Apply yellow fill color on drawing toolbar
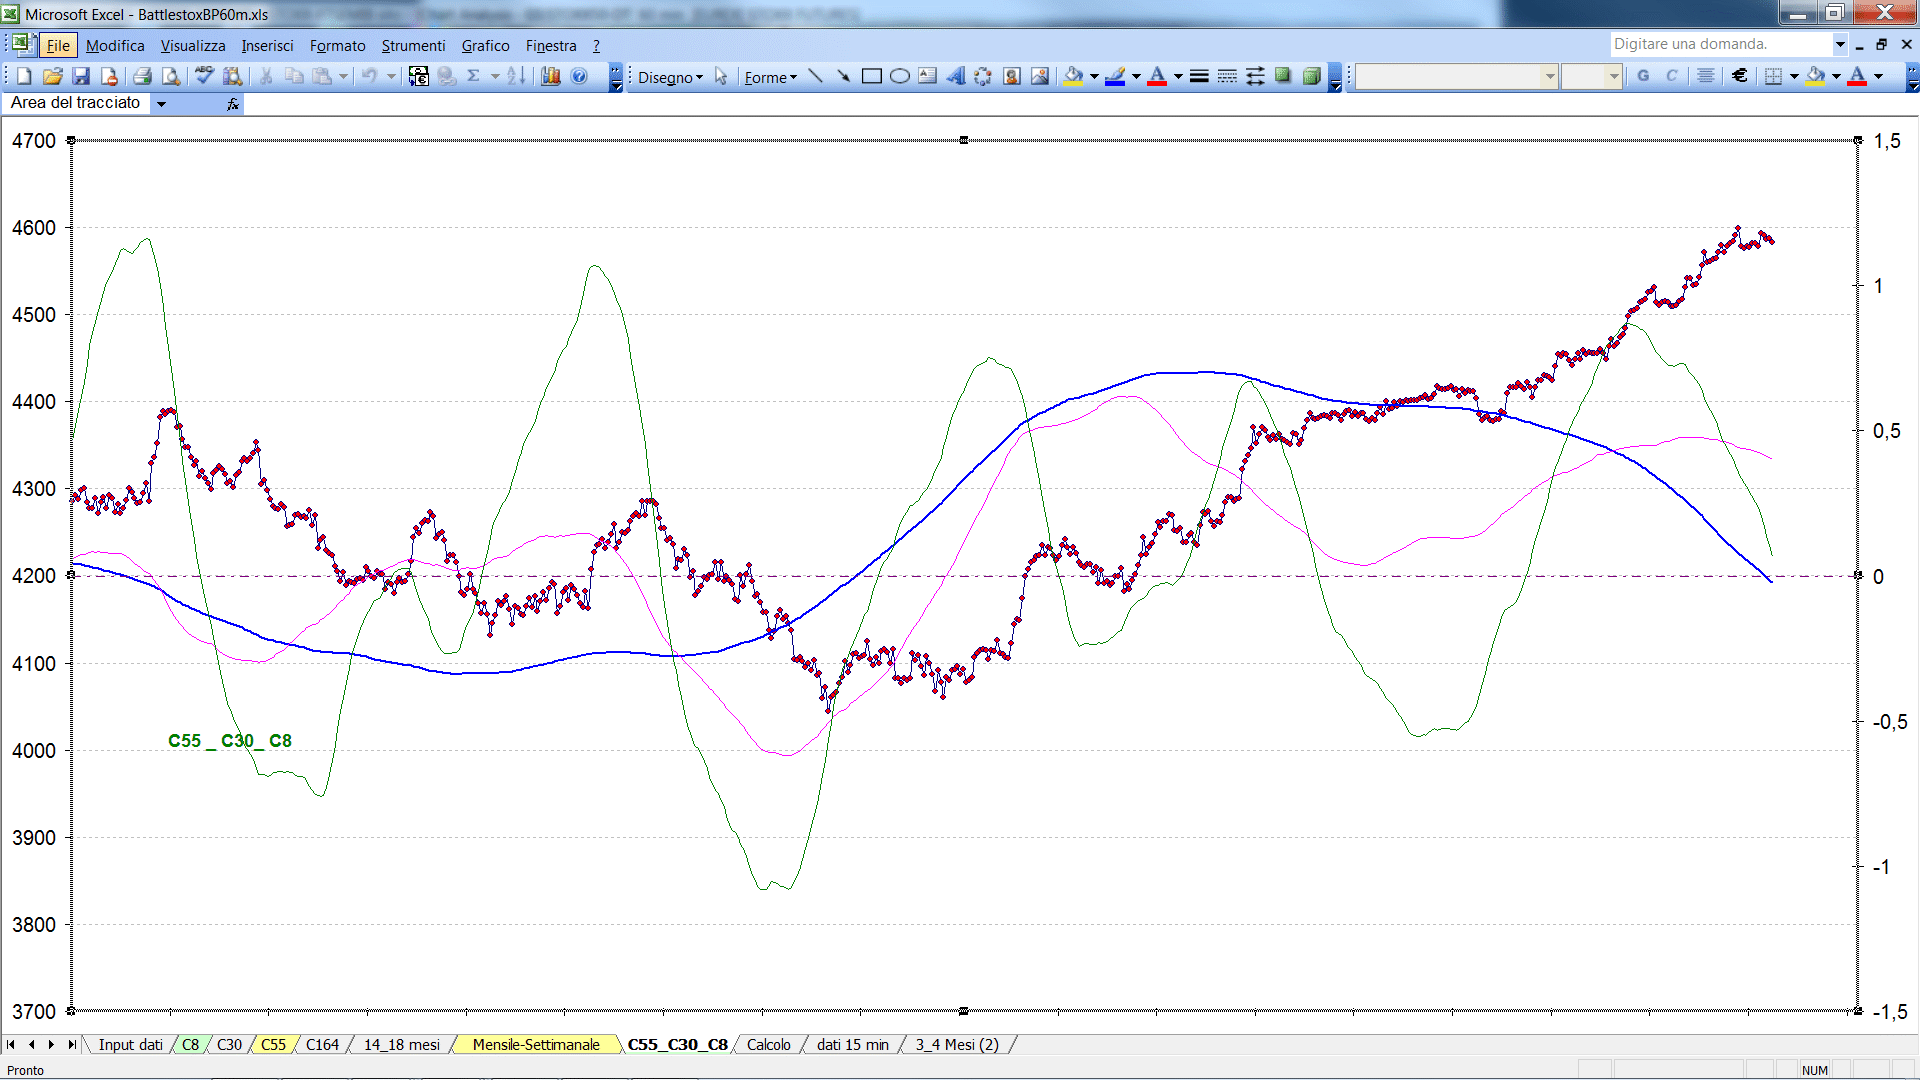This screenshot has height=1080, width=1920. coord(1074,76)
